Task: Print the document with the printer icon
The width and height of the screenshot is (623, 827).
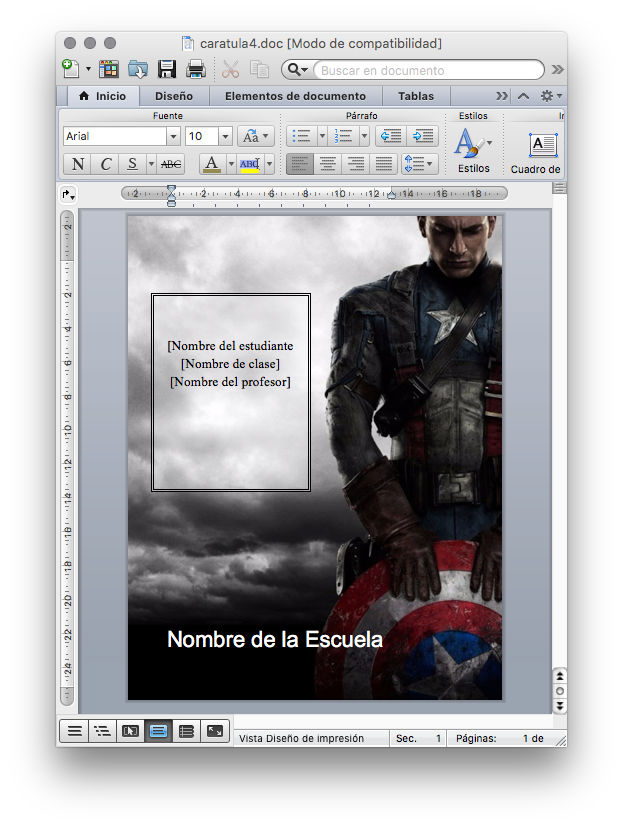Action: [196, 69]
